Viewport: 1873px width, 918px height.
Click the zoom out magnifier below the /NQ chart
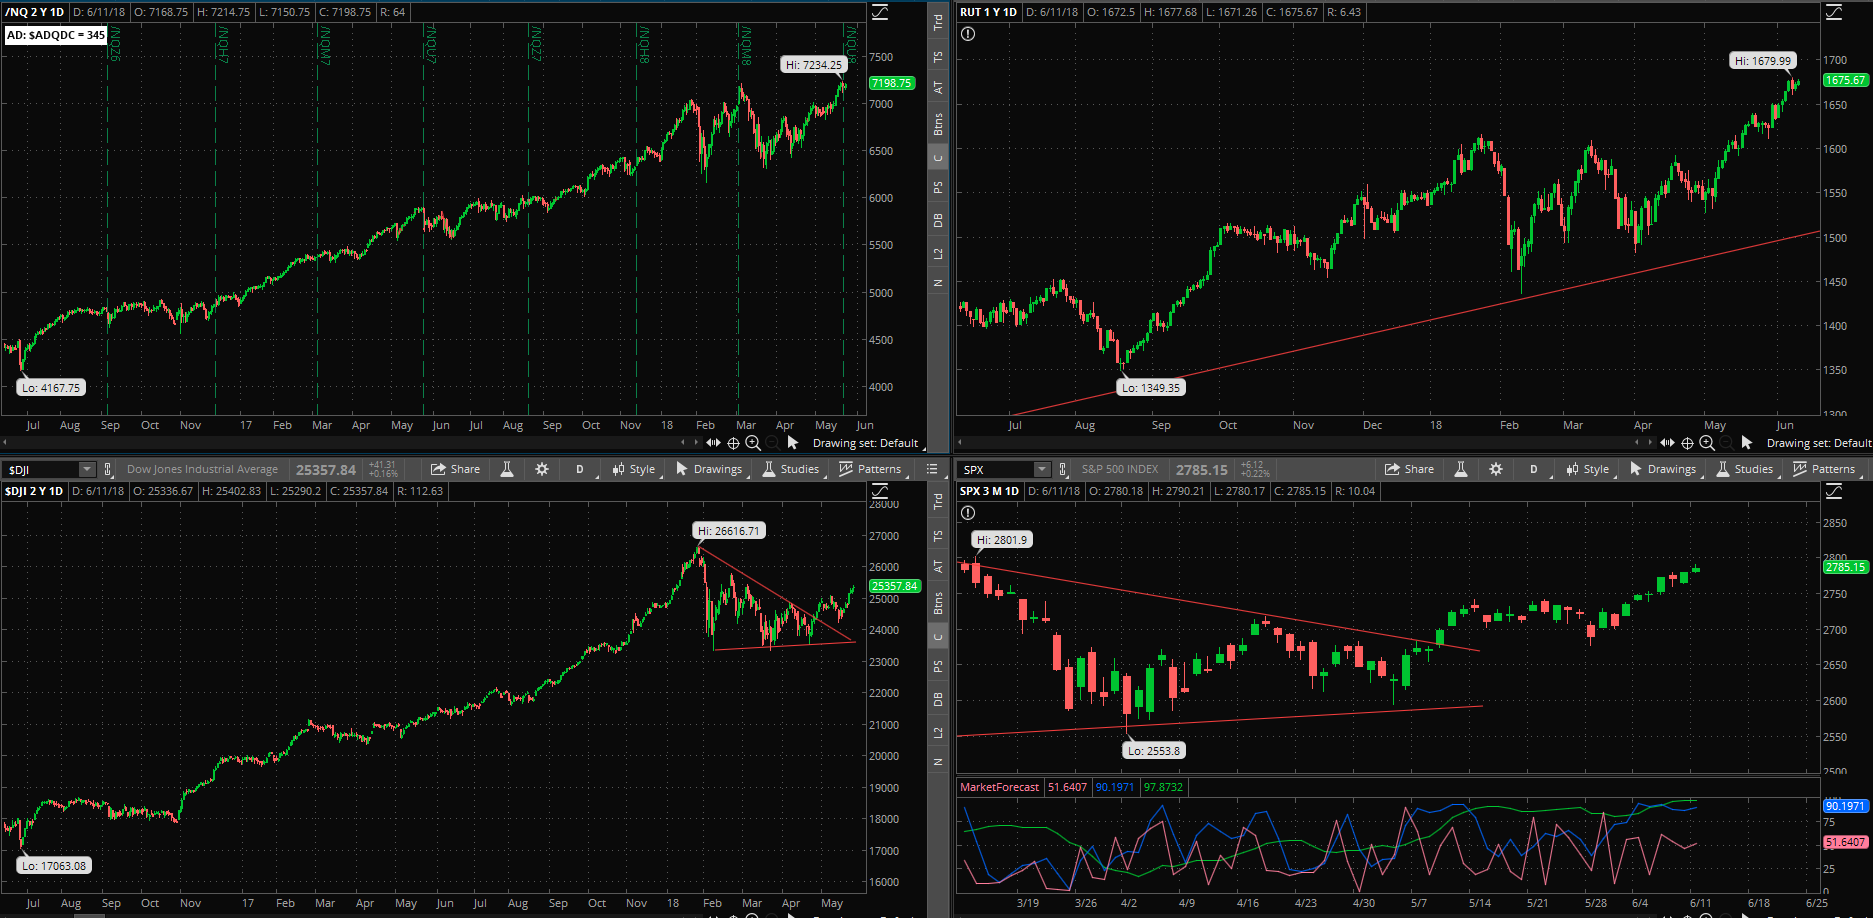click(773, 443)
